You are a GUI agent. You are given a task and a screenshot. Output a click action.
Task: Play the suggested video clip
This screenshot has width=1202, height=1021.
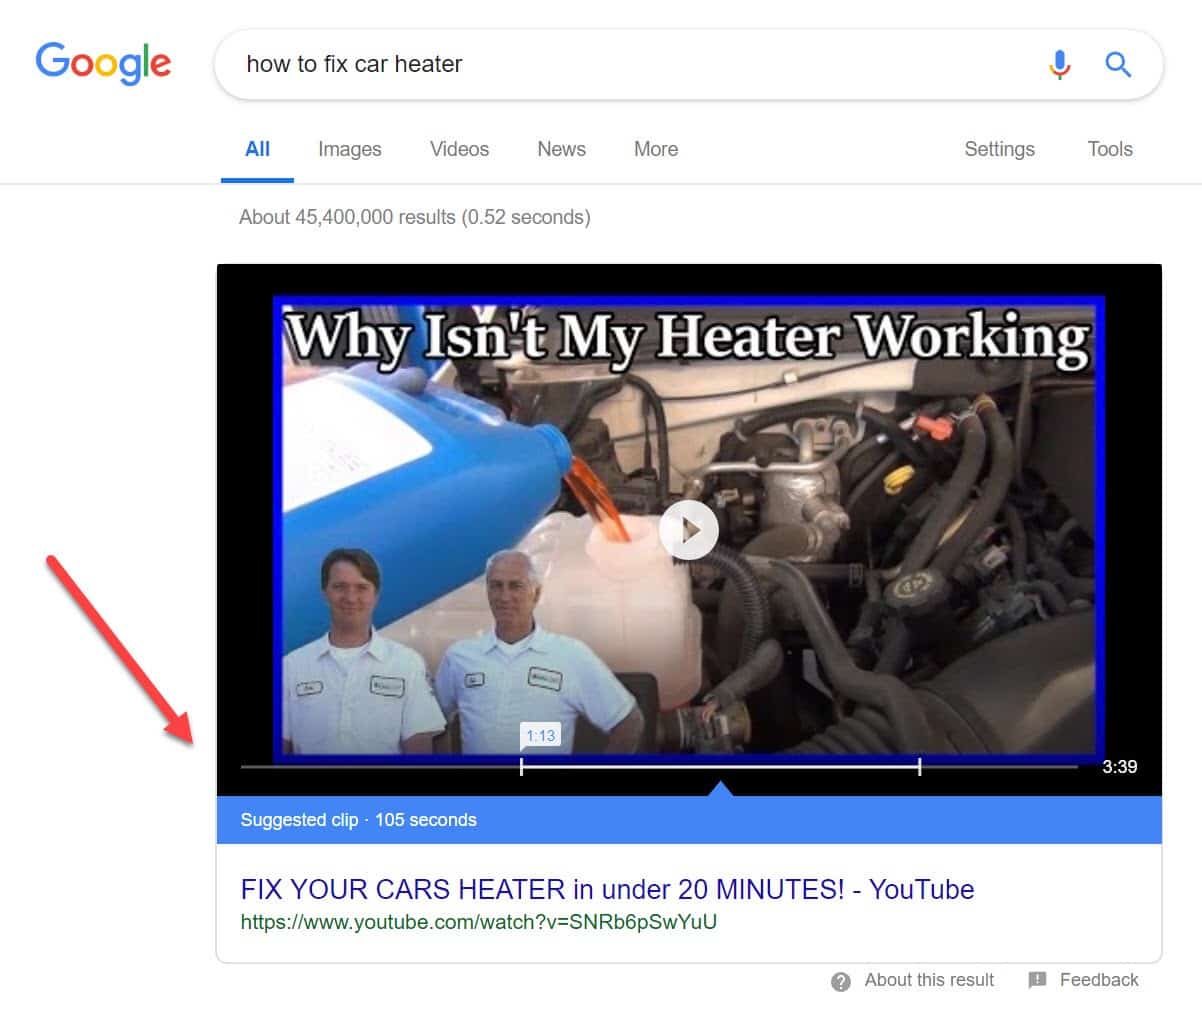tap(688, 530)
